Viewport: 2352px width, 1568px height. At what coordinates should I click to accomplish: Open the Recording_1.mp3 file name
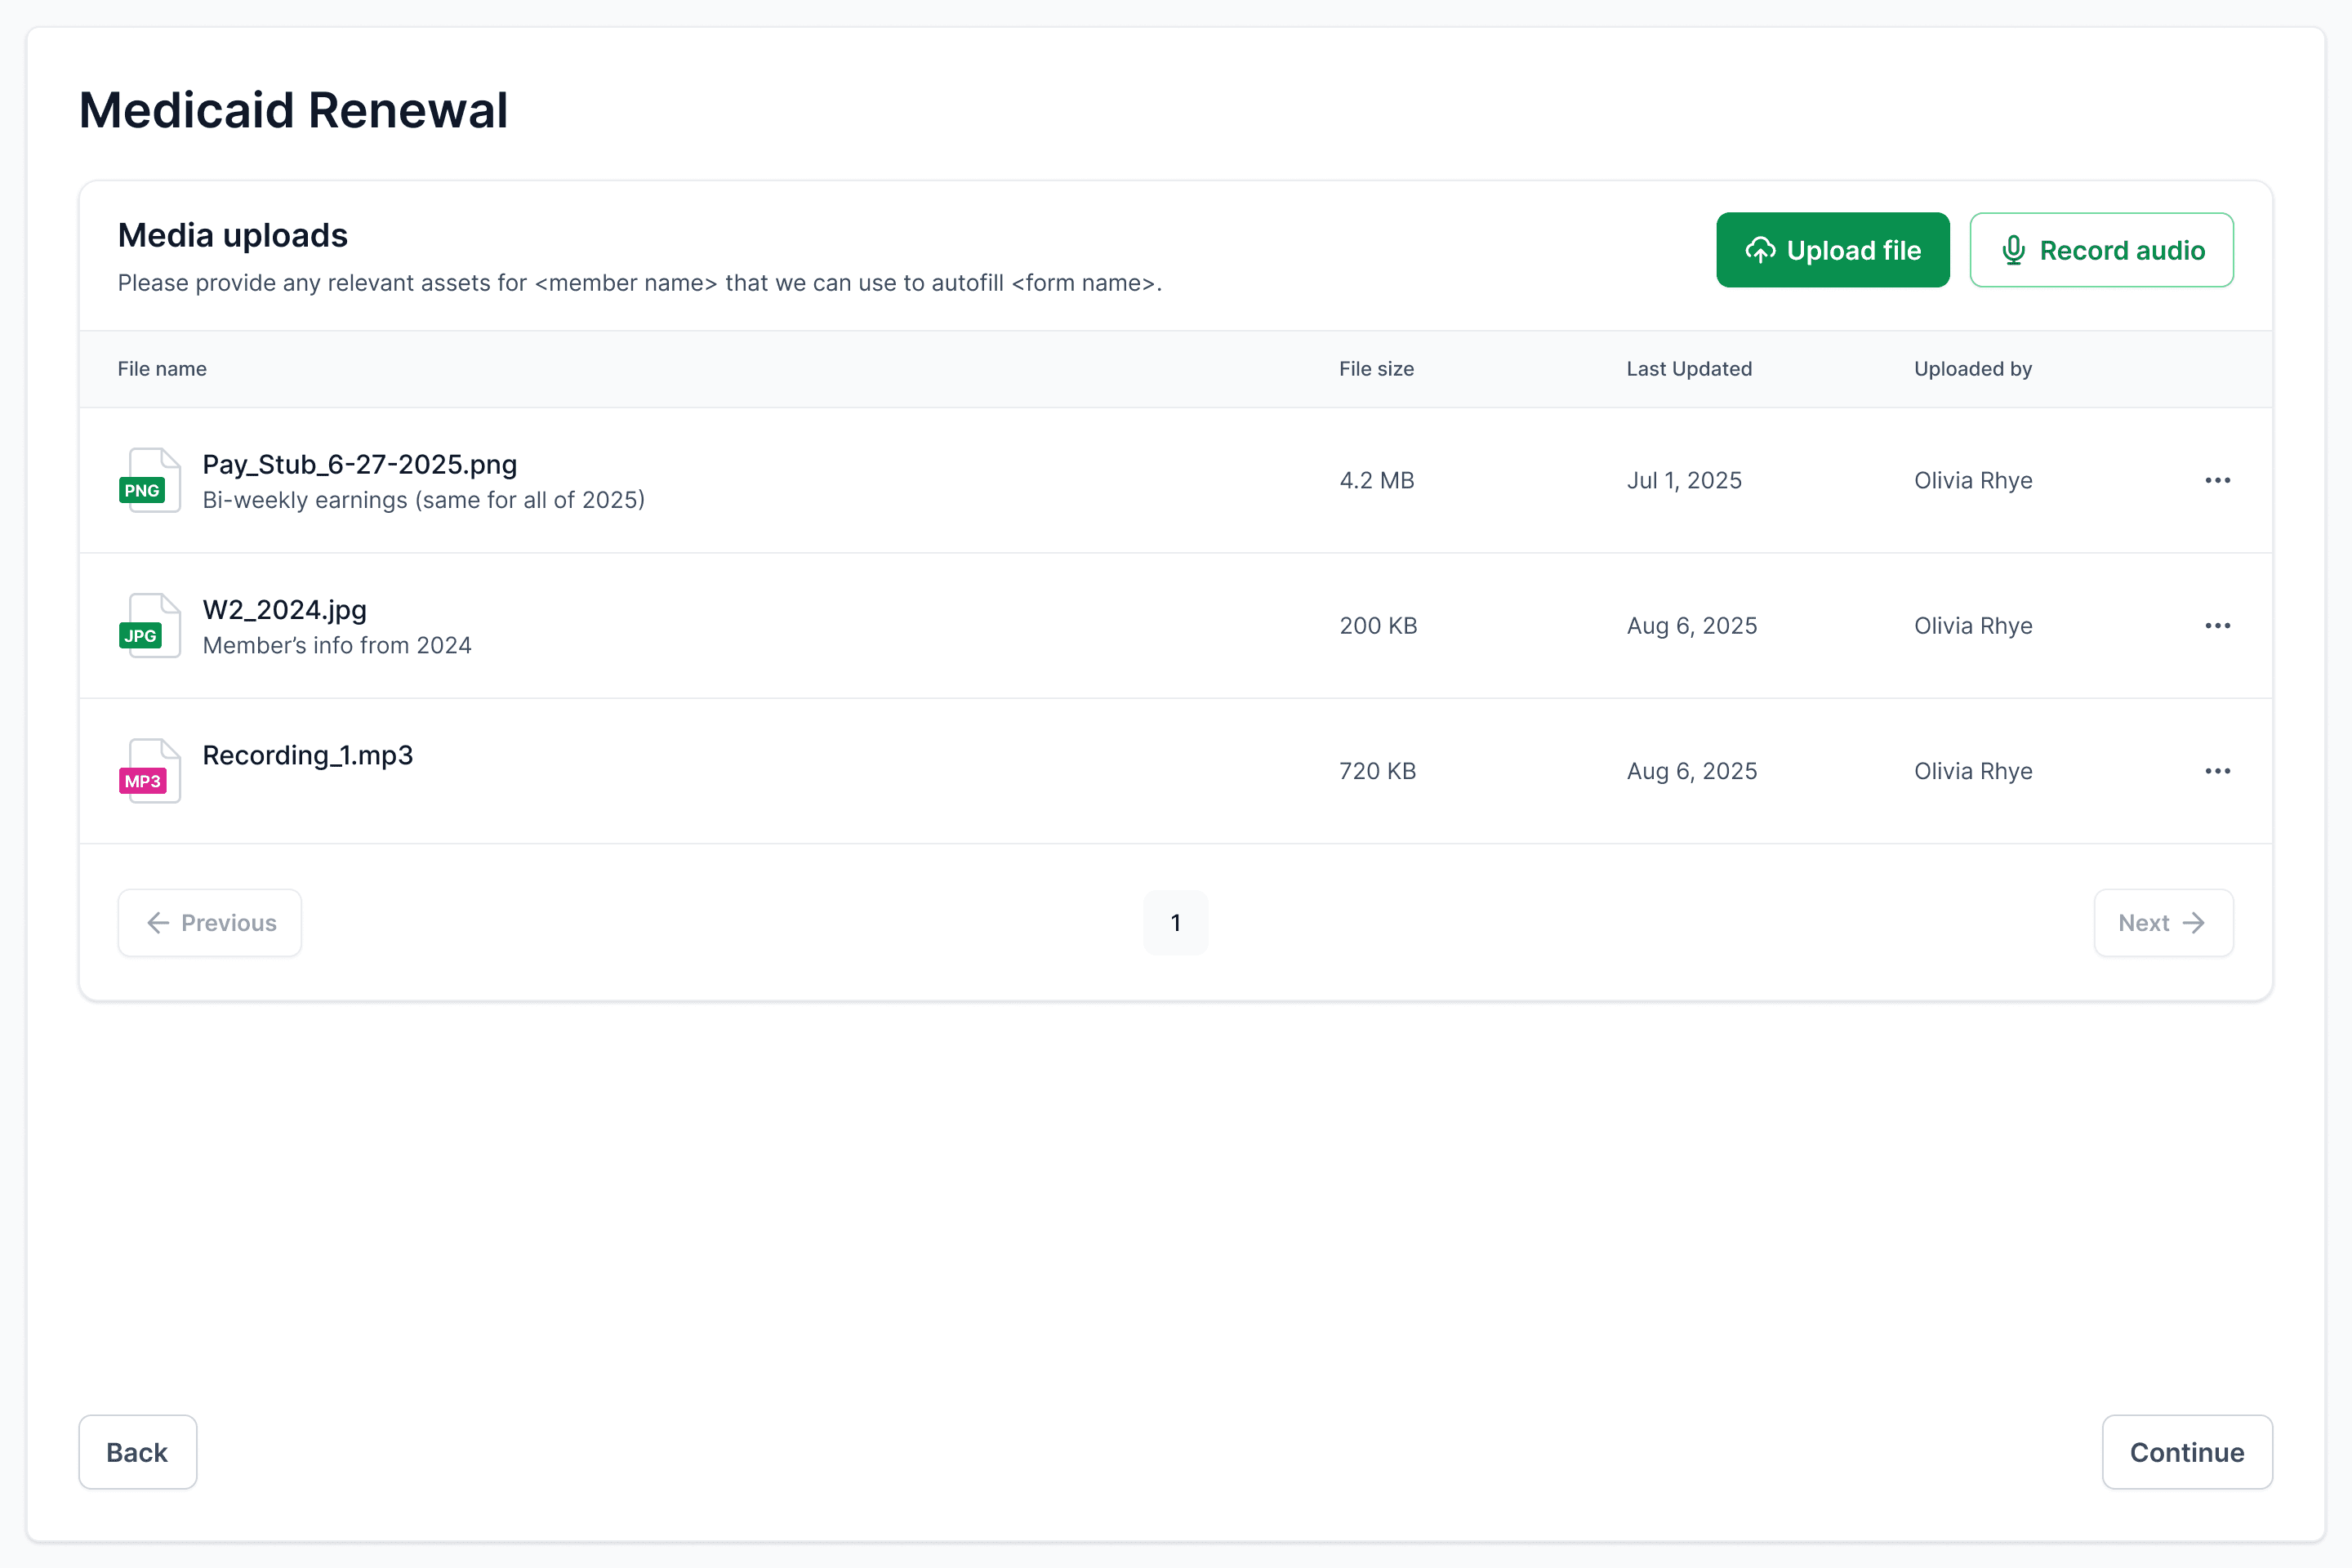point(307,755)
